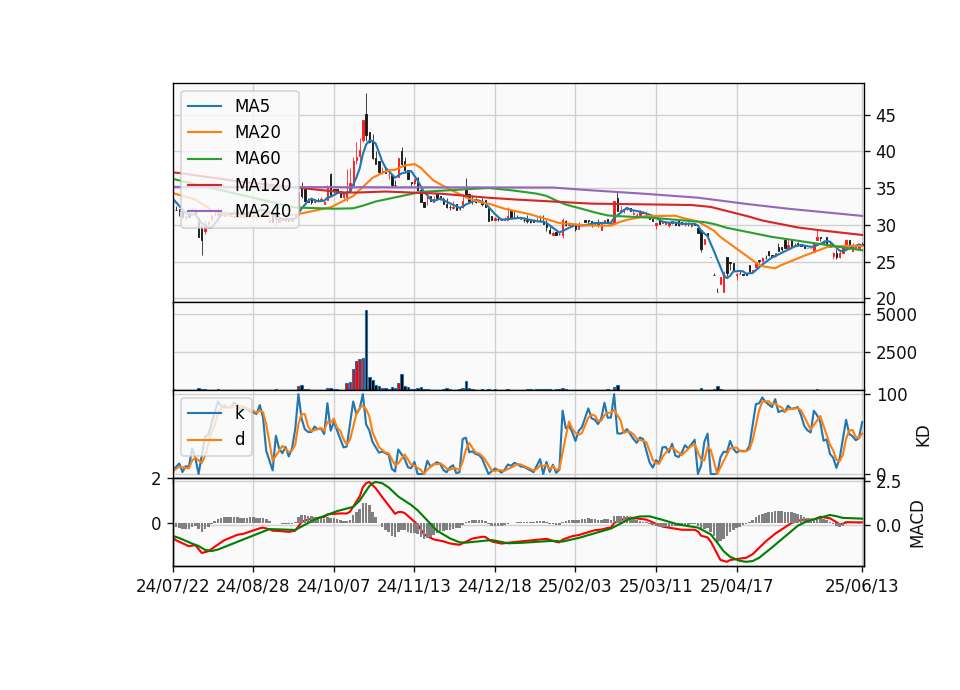
Task: Click the k legend entry in KD panel
Action: 239,413
